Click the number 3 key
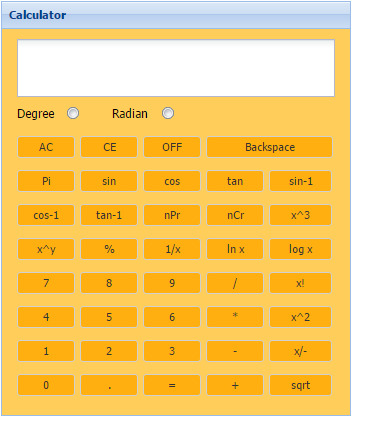The image size is (374, 432). tap(172, 351)
